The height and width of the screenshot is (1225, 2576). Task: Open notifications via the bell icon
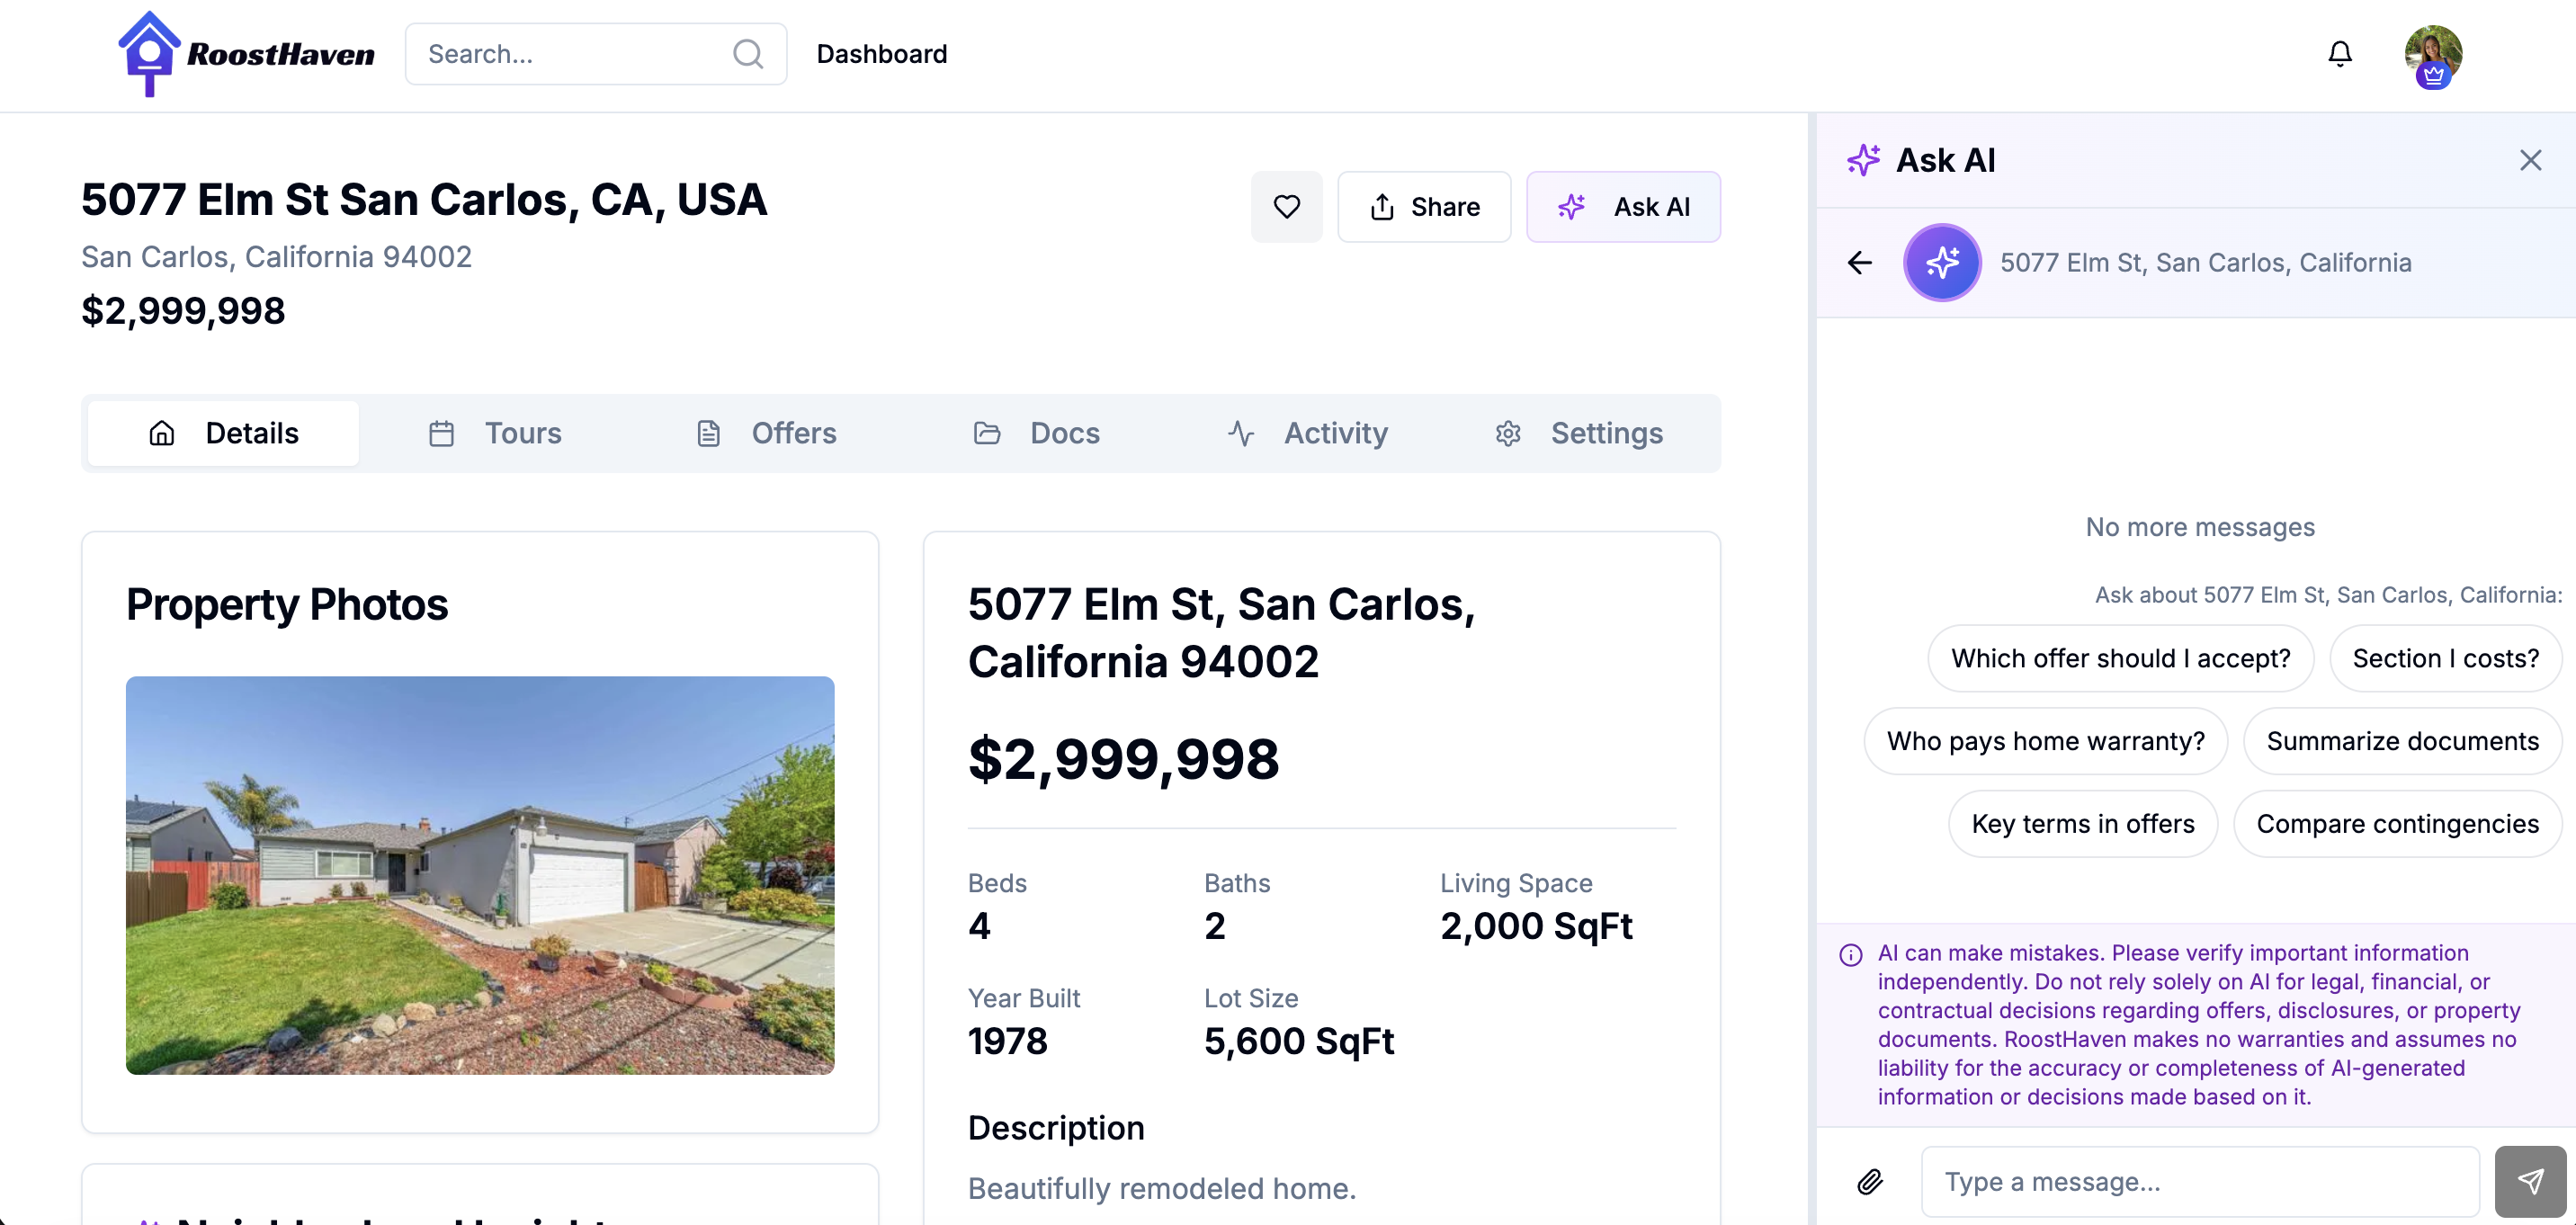point(2340,53)
